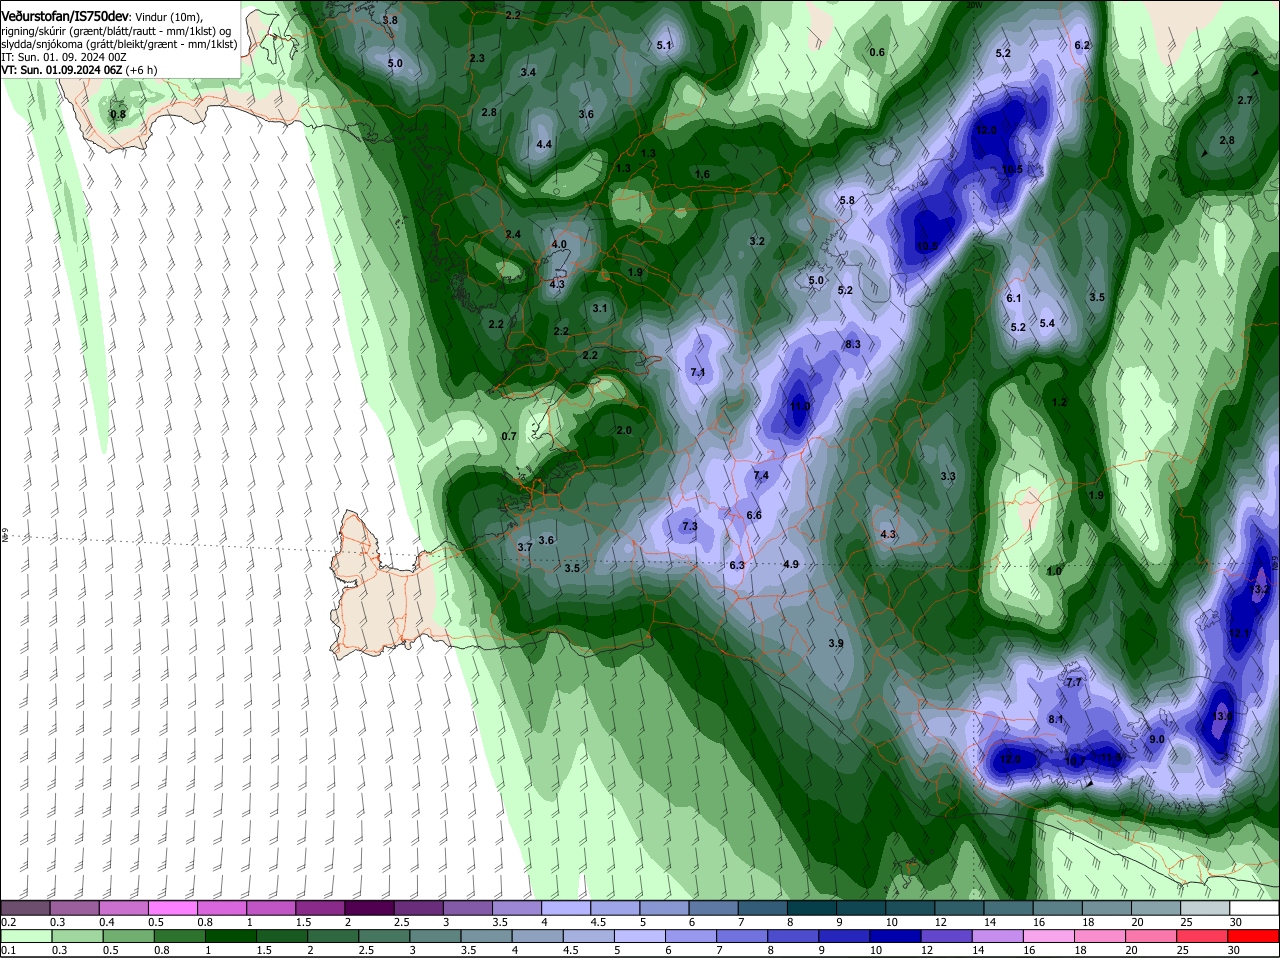Click the 0.8 value on the northwest peninsula
The width and height of the screenshot is (1280, 958).
[118, 115]
